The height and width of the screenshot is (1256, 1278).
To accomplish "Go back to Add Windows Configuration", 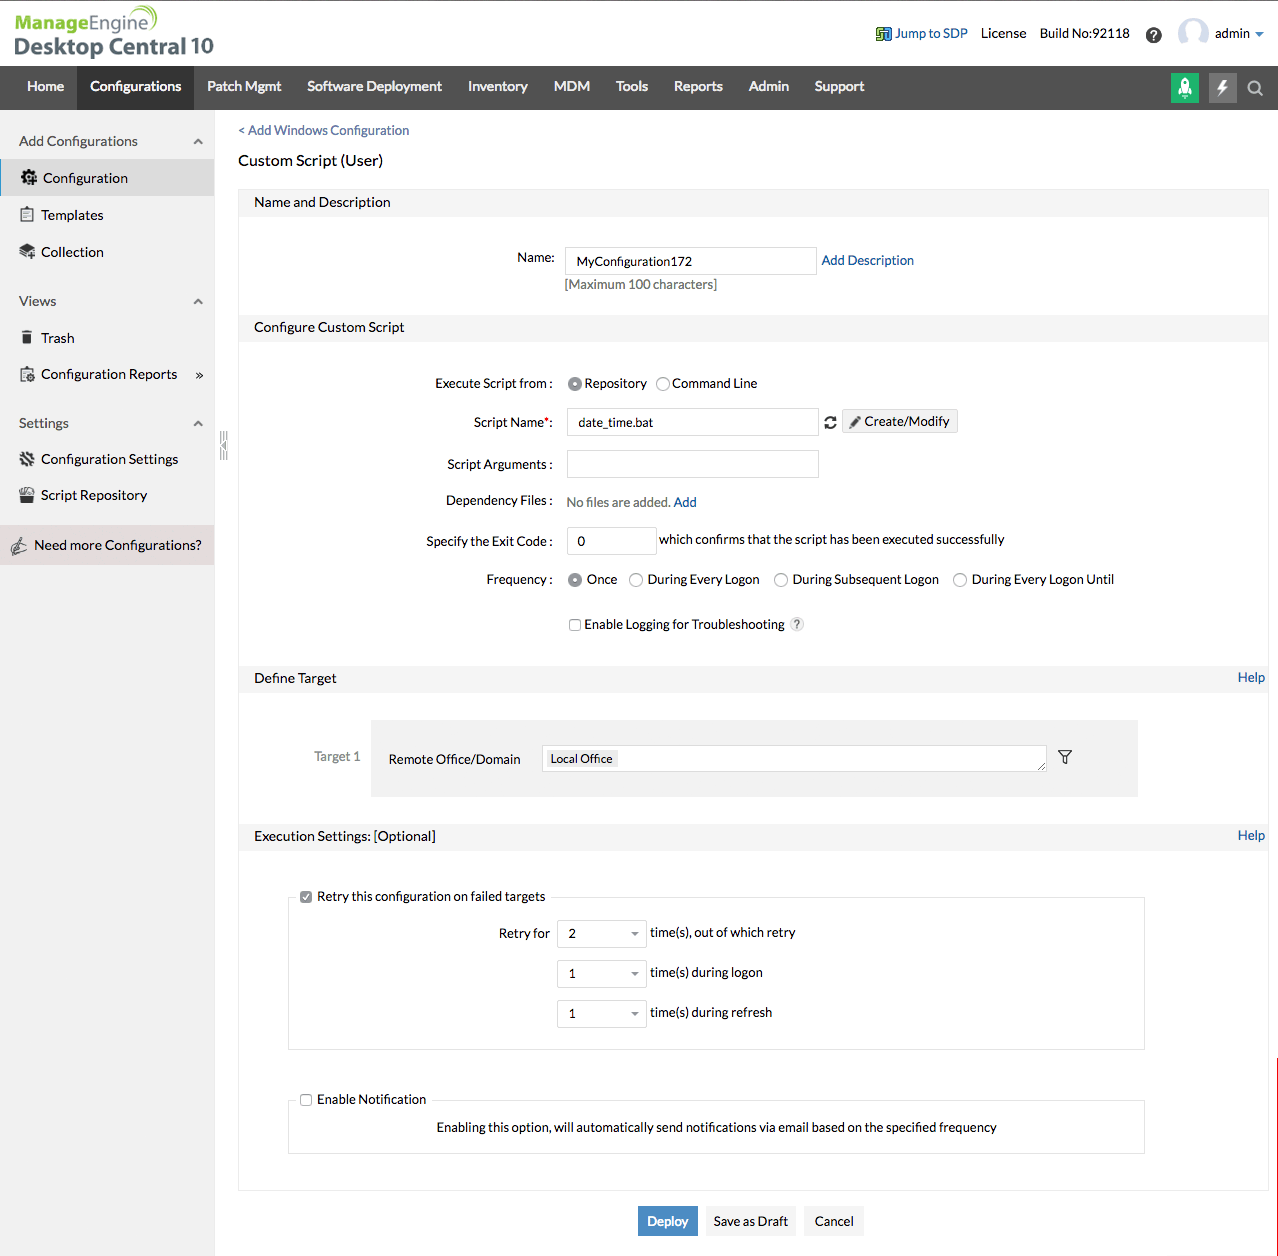I will [324, 130].
